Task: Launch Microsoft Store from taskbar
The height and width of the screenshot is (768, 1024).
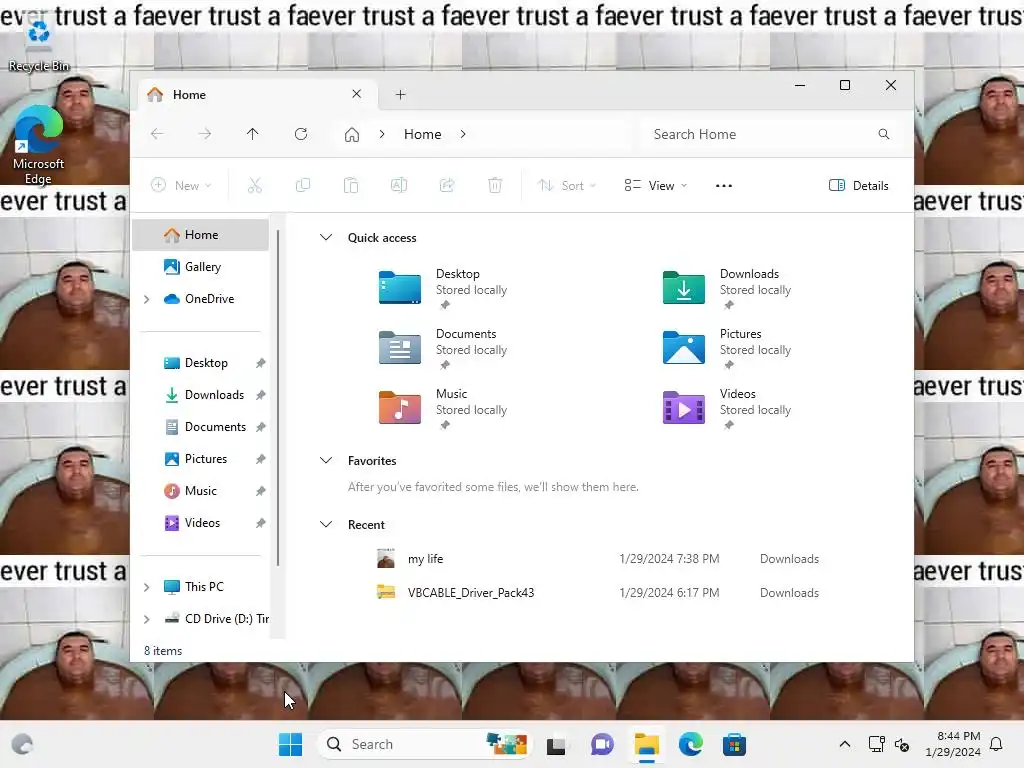Action: (x=734, y=744)
